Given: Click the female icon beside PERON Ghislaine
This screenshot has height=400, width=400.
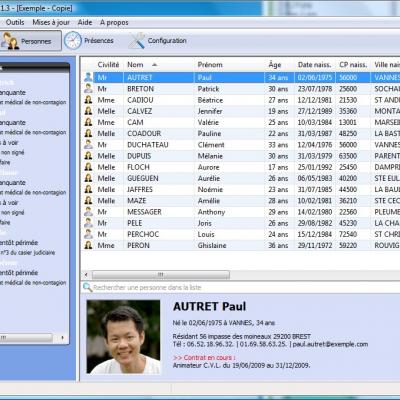Looking at the screenshot, I should [88, 245].
